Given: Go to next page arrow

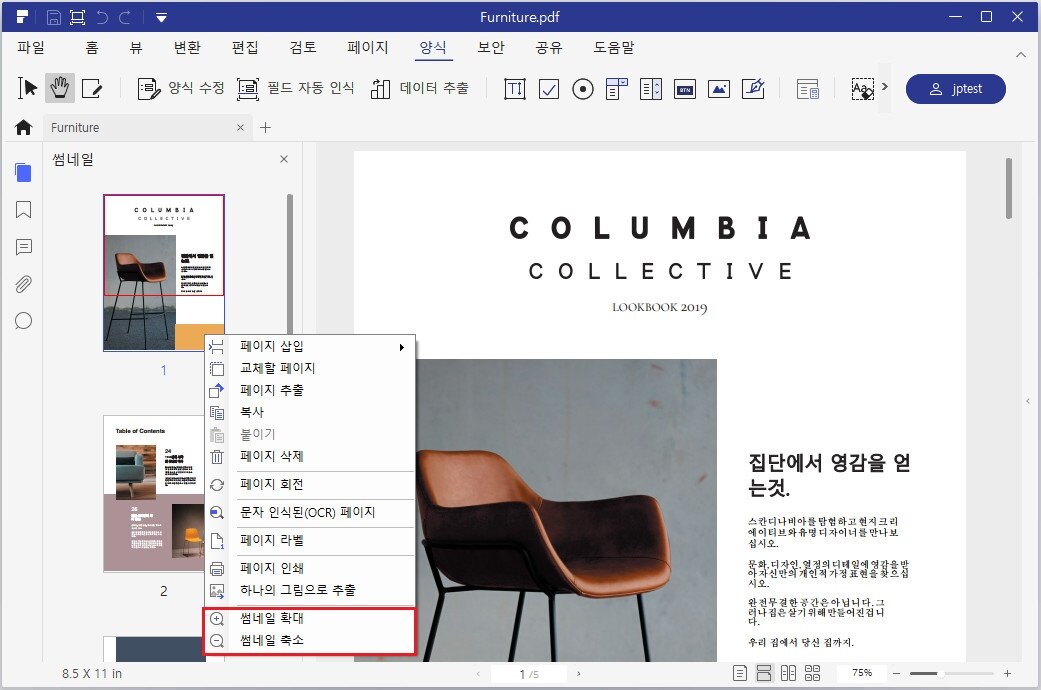Looking at the screenshot, I should point(579,674).
